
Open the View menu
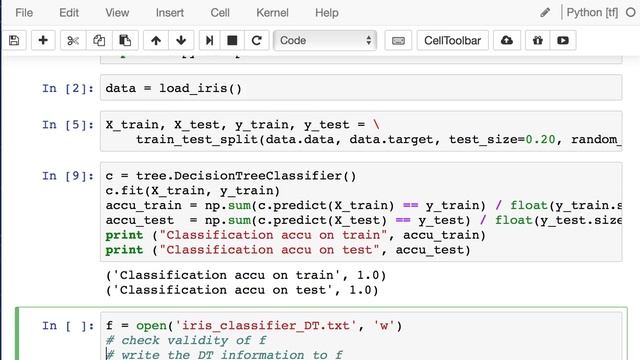117,13
